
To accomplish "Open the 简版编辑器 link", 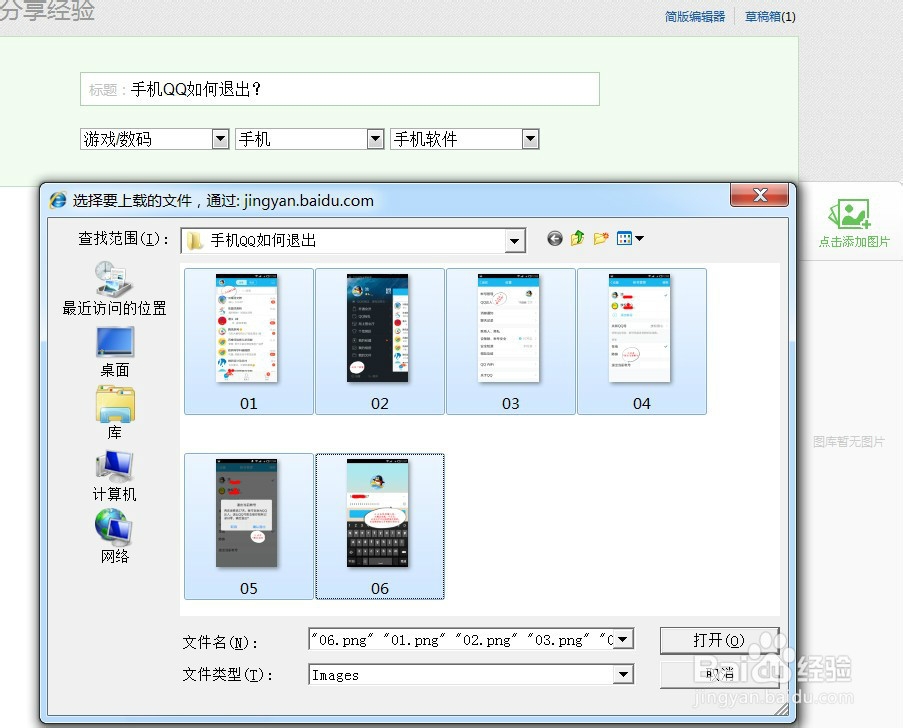I will 695,17.
